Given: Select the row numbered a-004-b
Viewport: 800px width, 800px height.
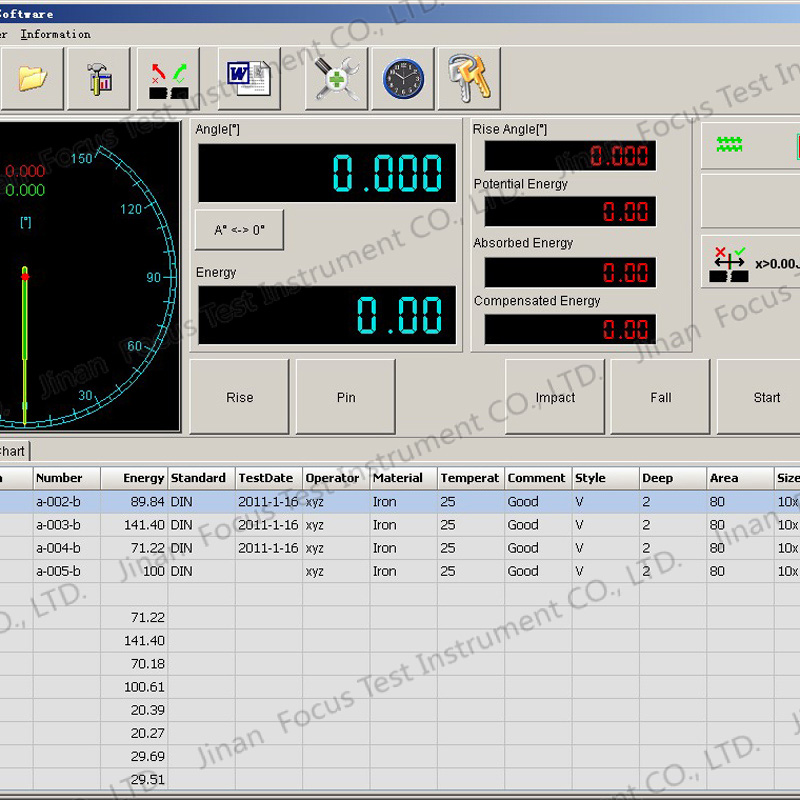Looking at the screenshot, I should coord(400,548).
